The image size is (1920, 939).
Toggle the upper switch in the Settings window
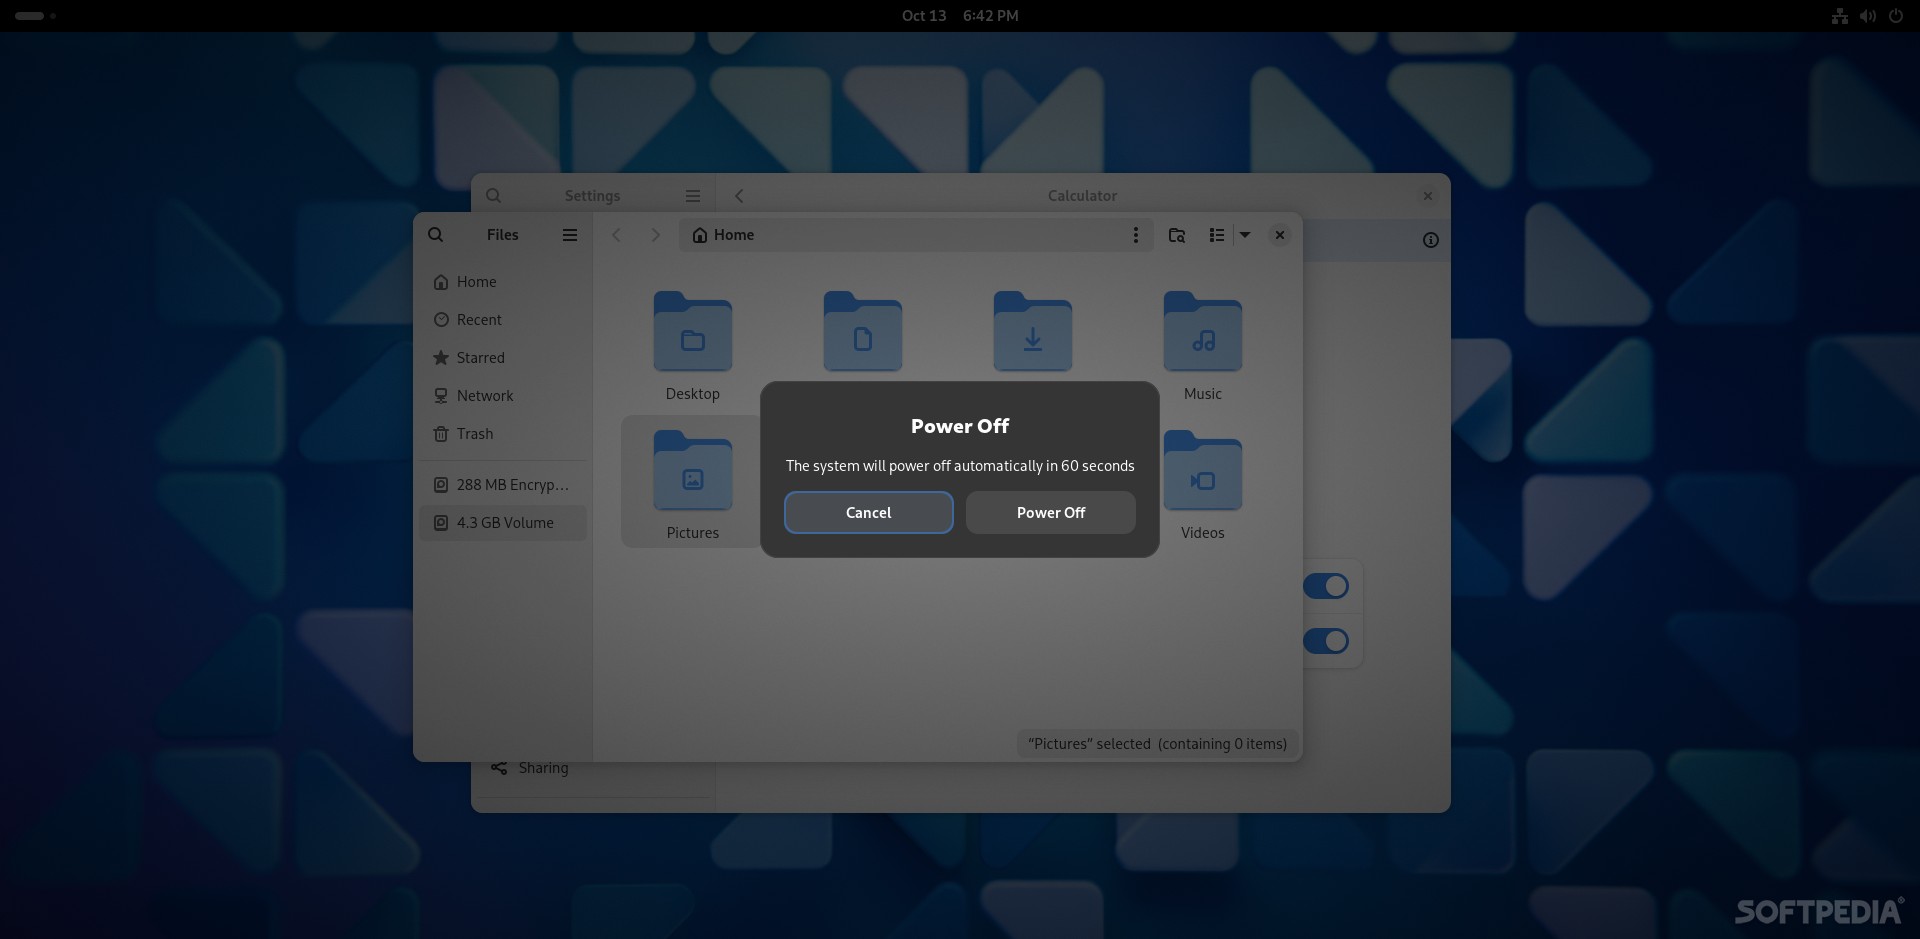[x=1326, y=586]
